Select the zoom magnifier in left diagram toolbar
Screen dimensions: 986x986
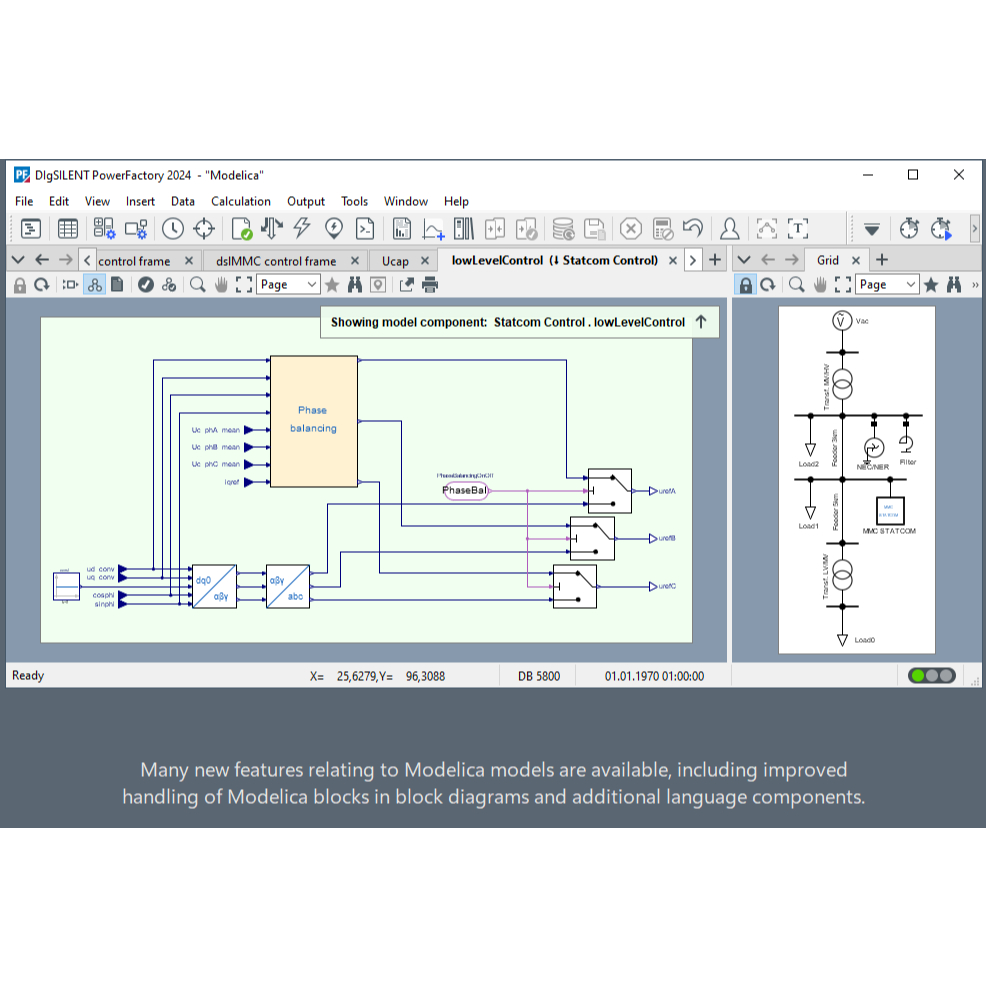click(x=197, y=285)
